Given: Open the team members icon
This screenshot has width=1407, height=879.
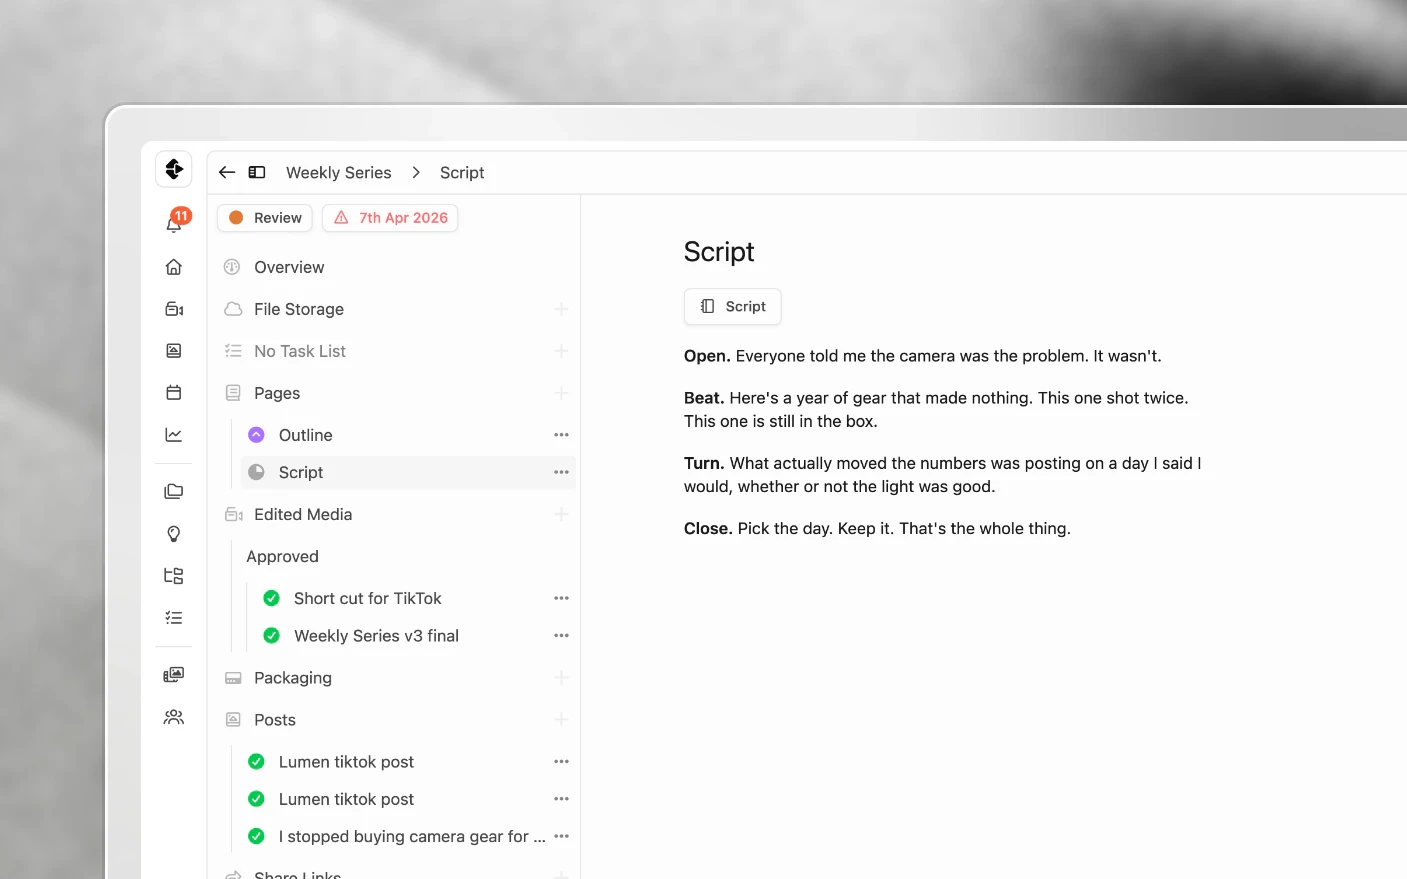Looking at the screenshot, I should point(174,717).
